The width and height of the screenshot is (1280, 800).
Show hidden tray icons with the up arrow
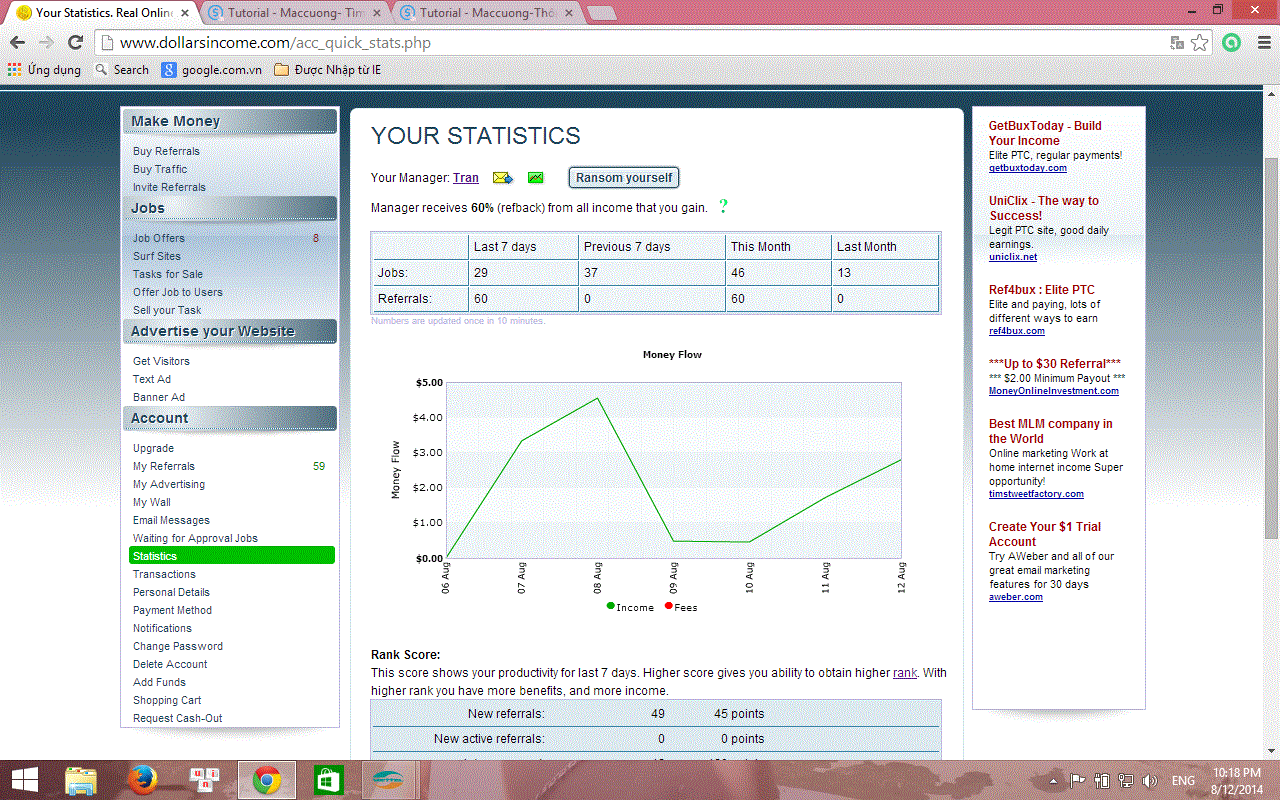click(x=1053, y=781)
